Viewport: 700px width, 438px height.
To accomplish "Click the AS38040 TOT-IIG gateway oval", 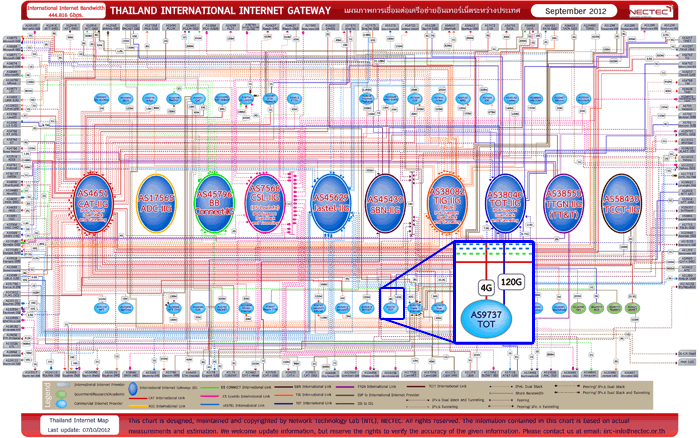I will (x=505, y=204).
